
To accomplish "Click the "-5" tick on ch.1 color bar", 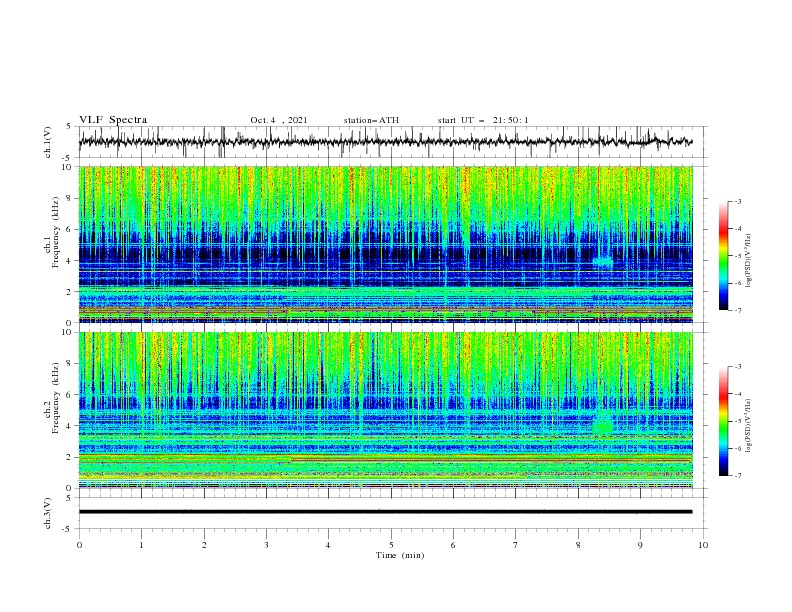I will pyautogui.click(x=738, y=256).
